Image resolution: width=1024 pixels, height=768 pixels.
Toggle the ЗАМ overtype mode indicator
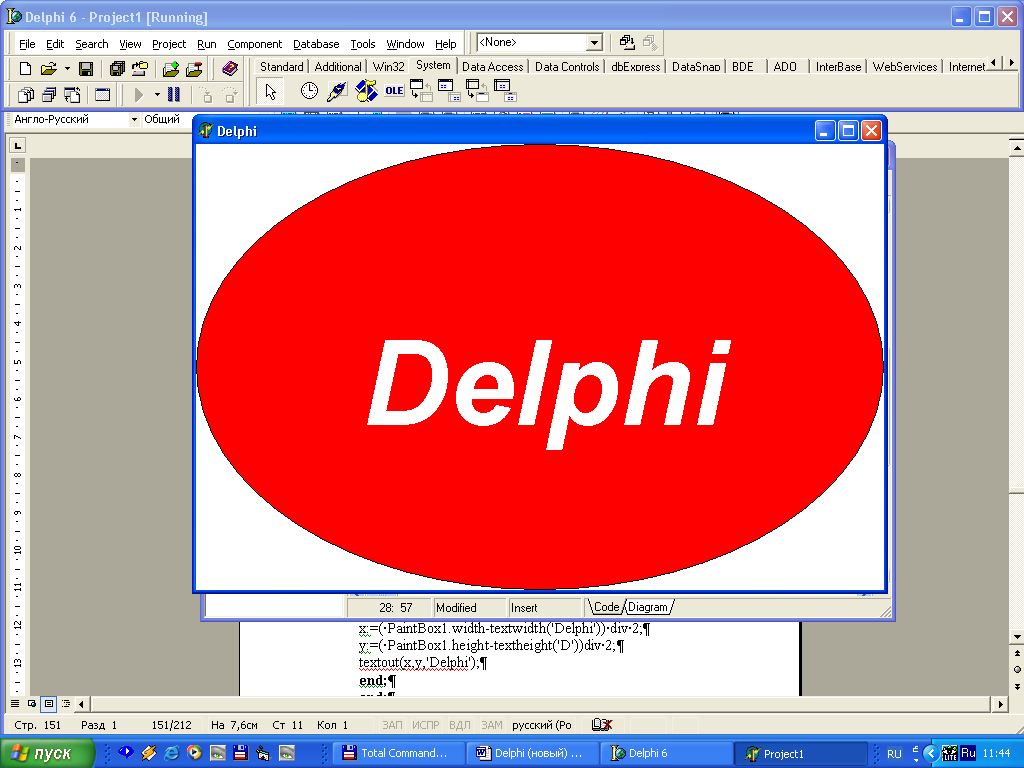pos(492,725)
